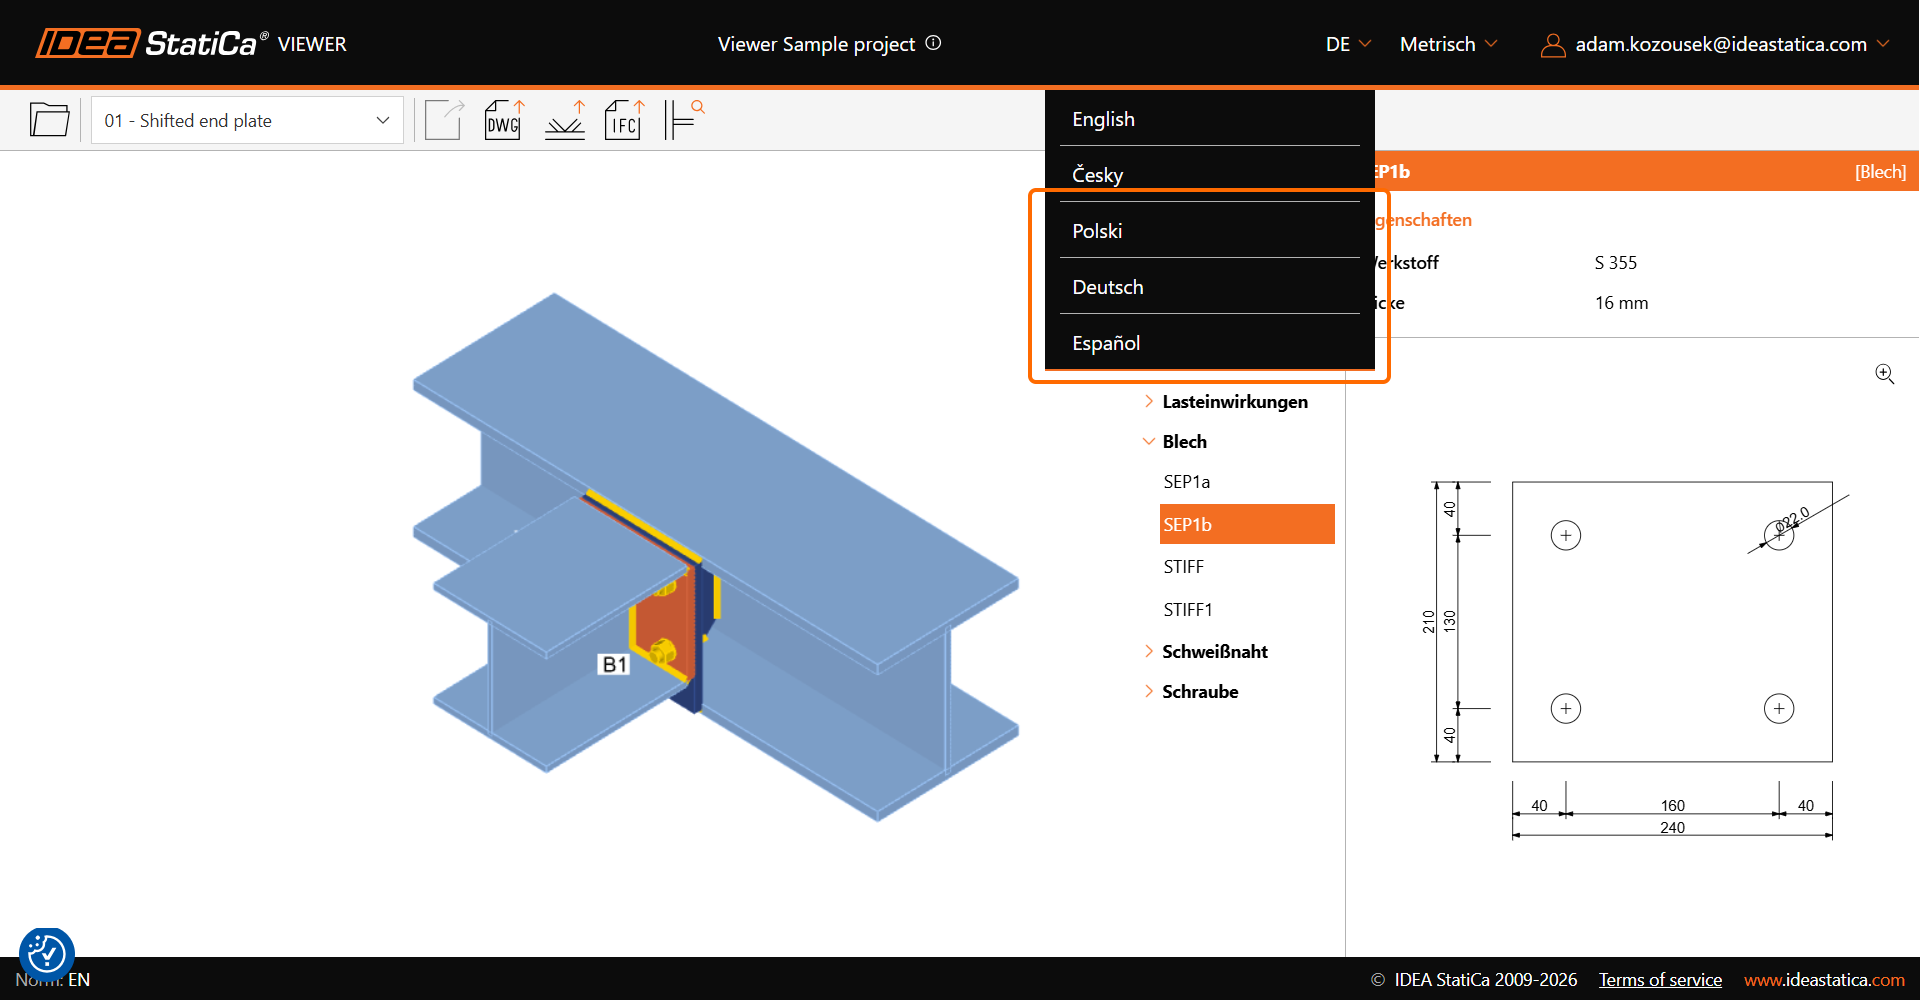
Task: Zoom the plate drawing with magnifier icon
Action: 1884,374
